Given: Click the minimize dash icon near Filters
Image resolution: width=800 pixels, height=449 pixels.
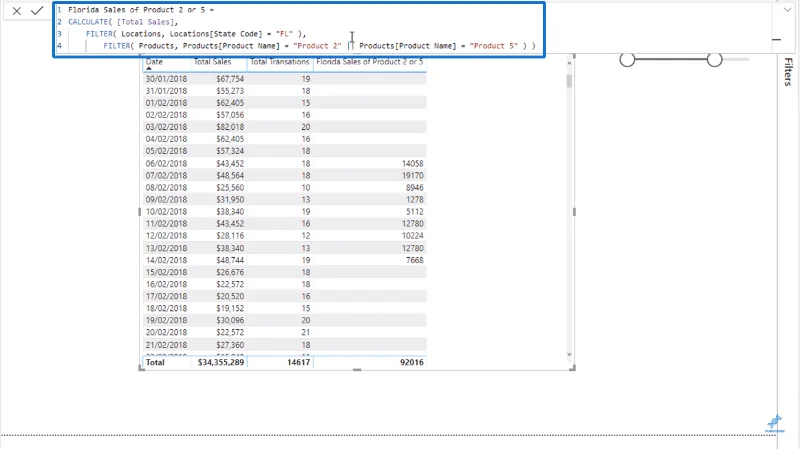Looking at the screenshot, I should (777, 39).
